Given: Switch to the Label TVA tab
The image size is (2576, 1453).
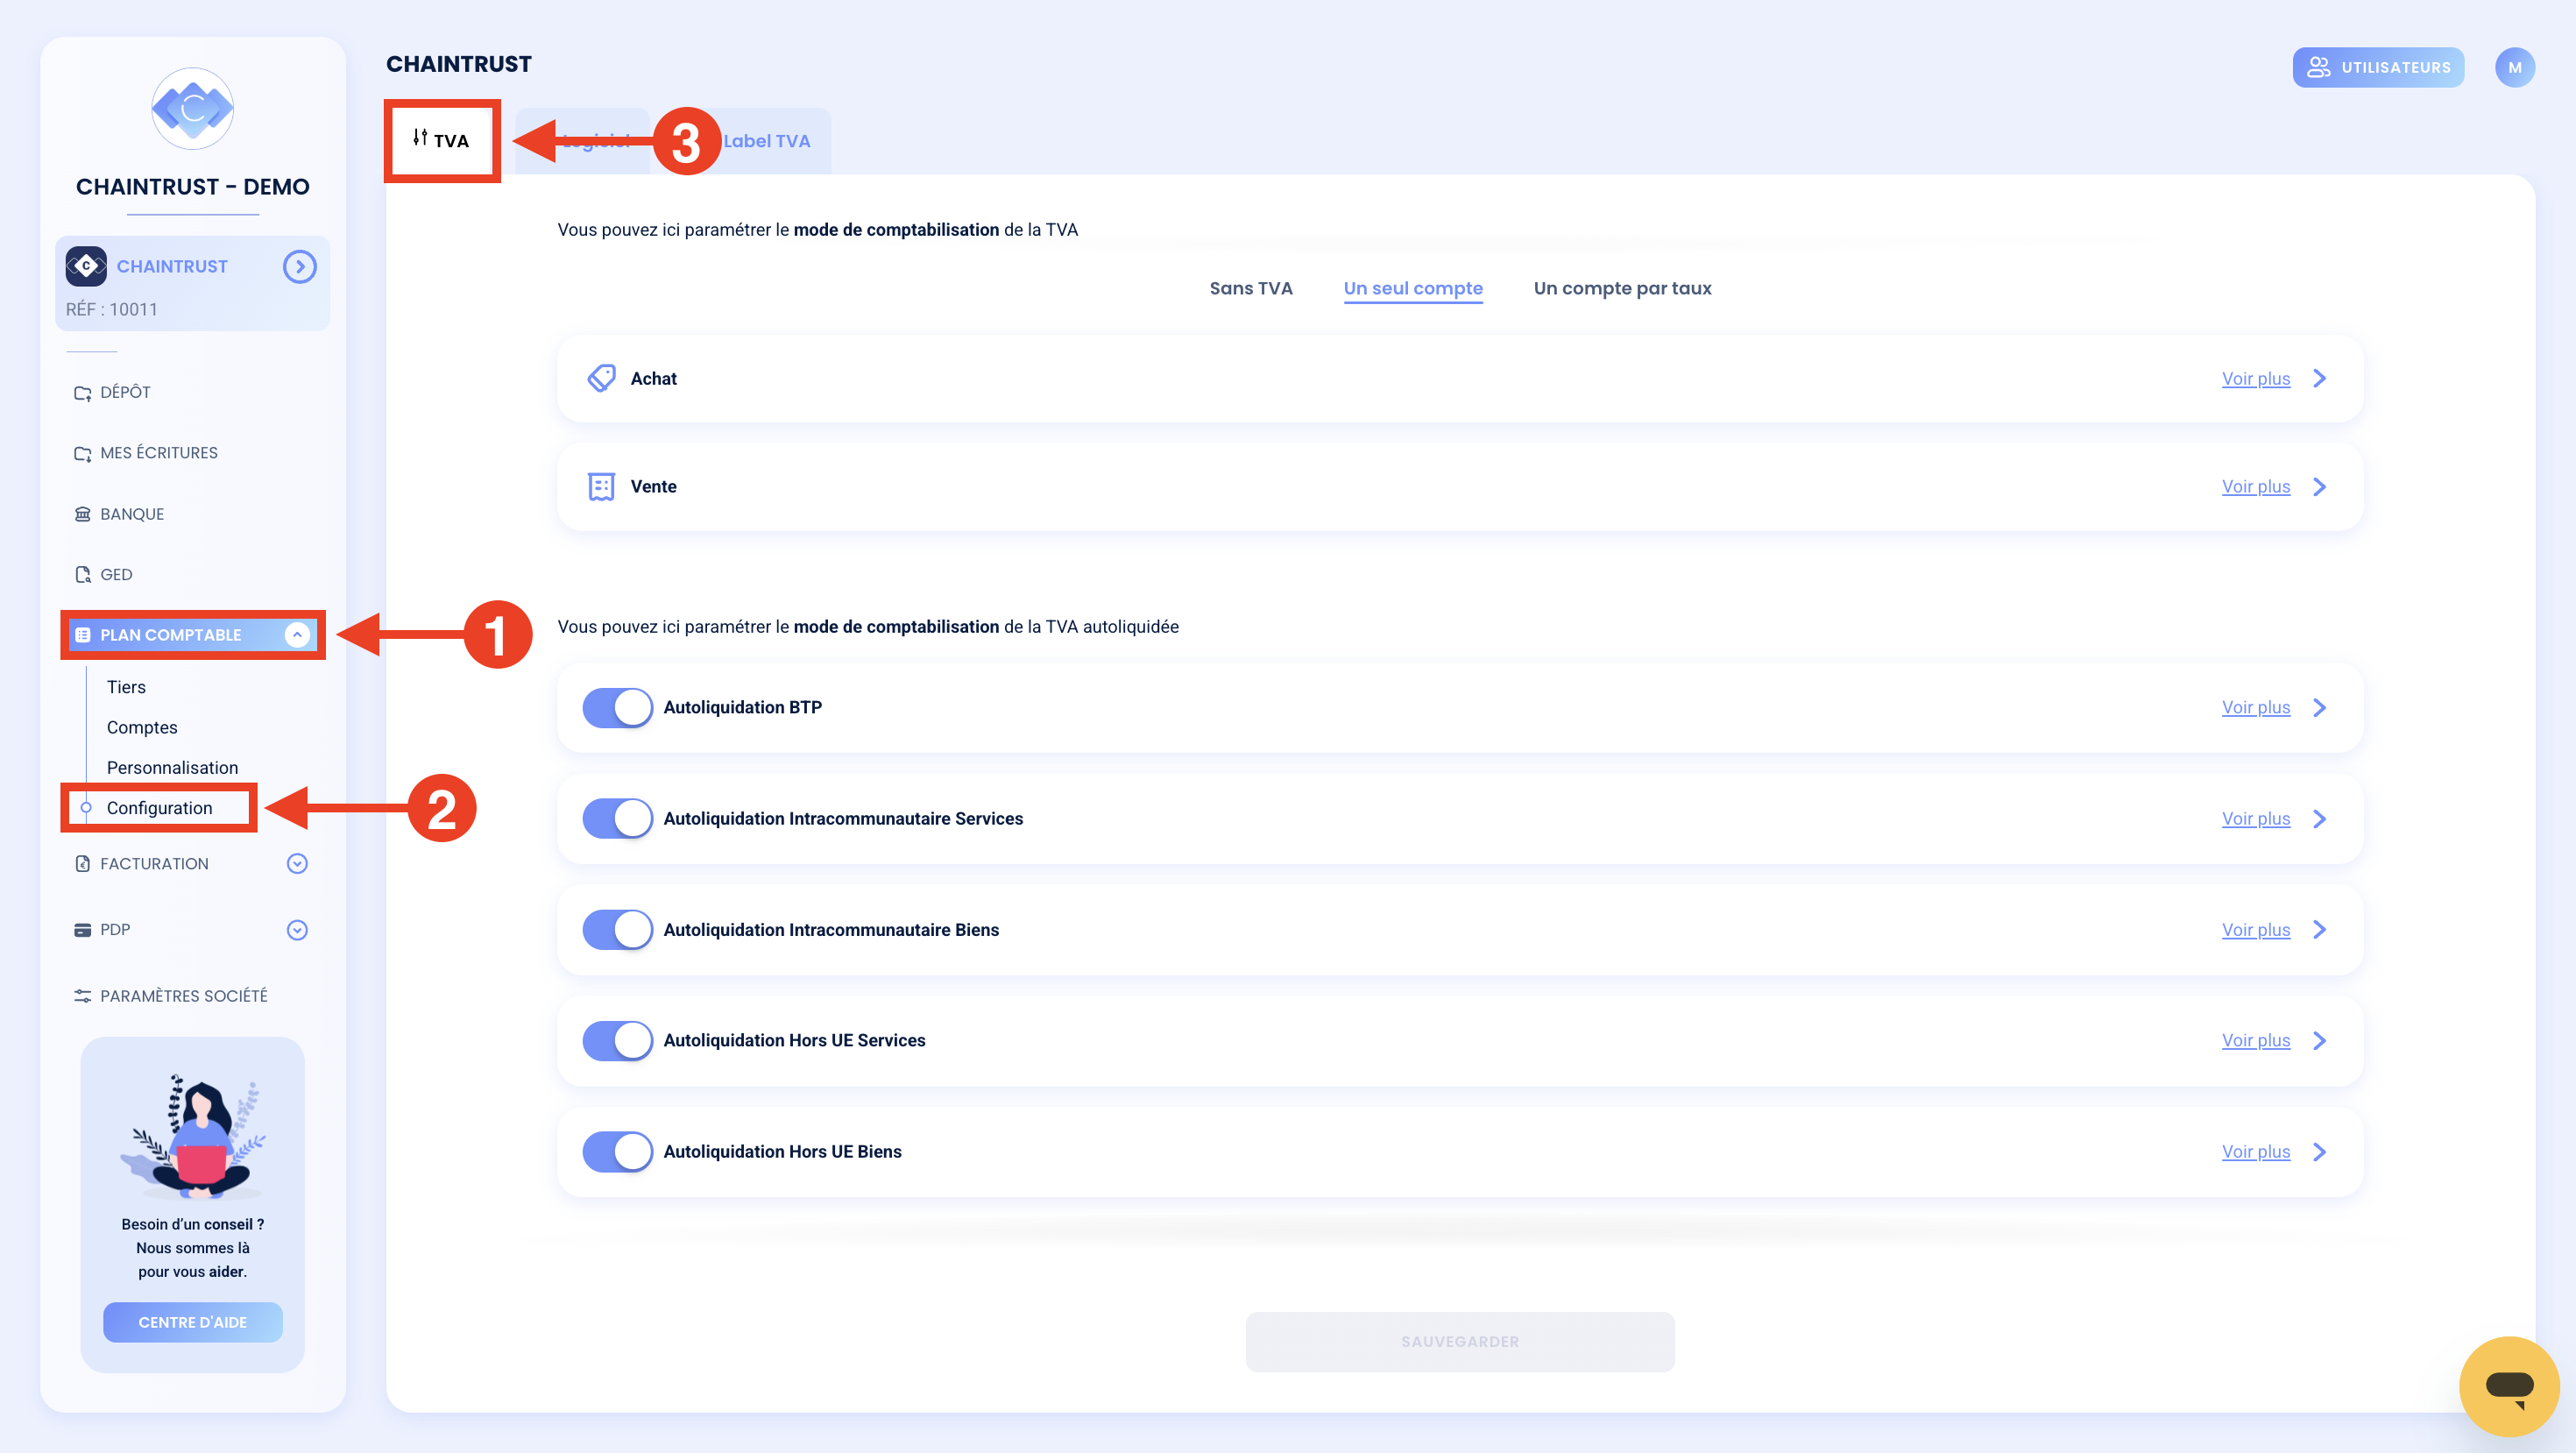Looking at the screenshot, I should tap(766, 141).
